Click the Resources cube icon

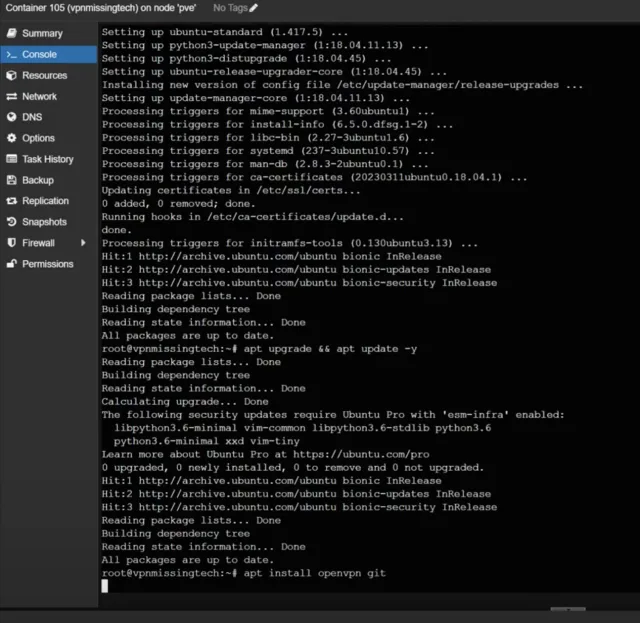click(x=12, y=75)
